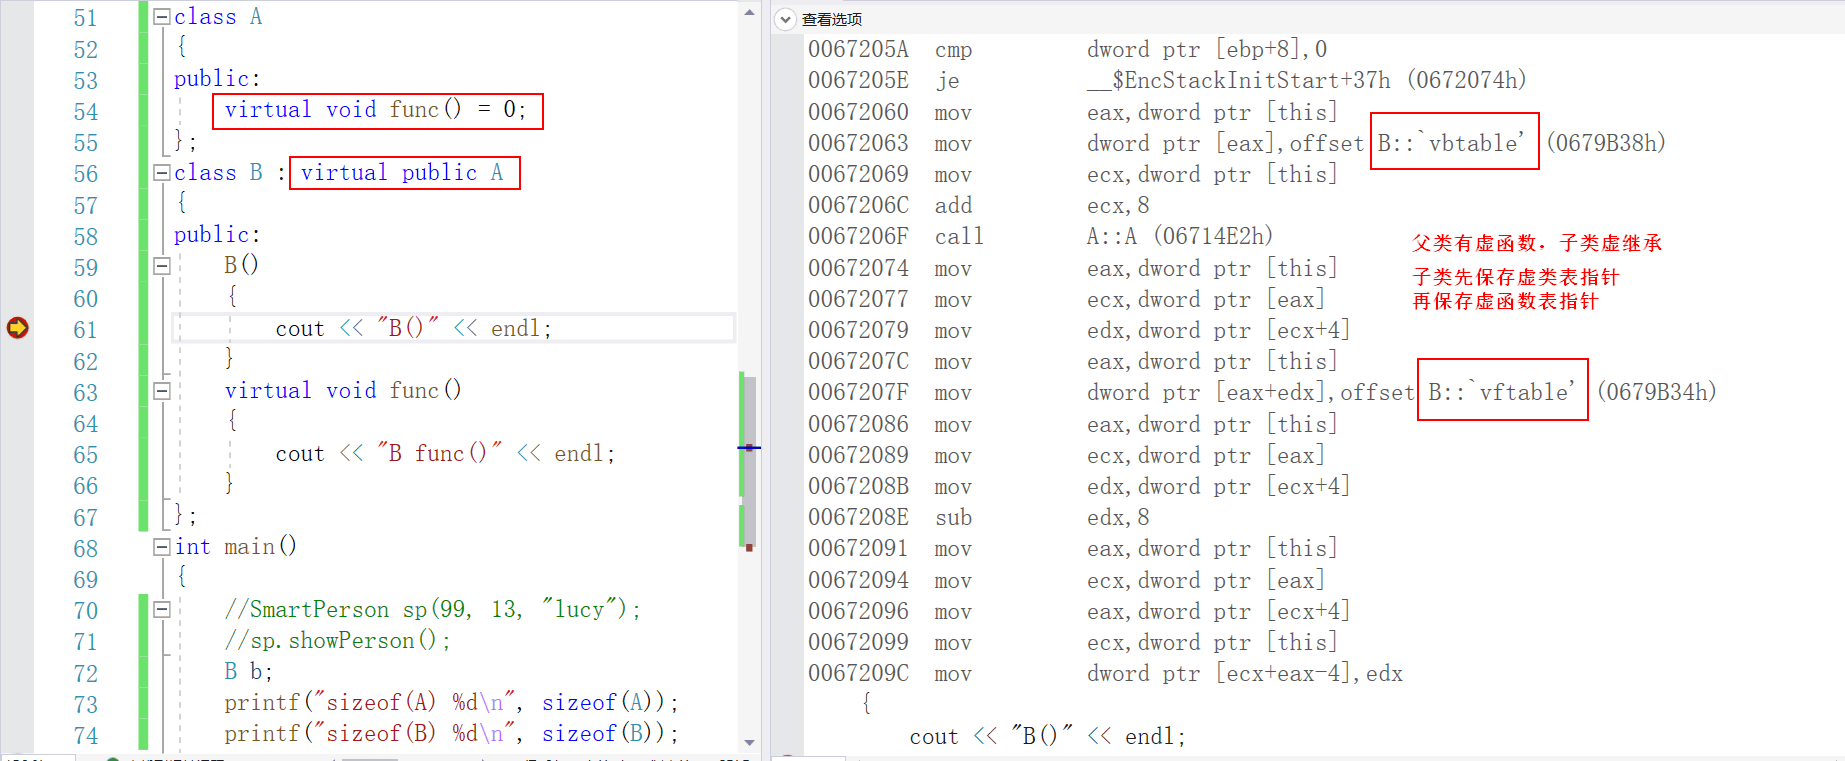Click the code editor scroll up arrow
The image size is (1845, 761).
pyautogui.click(x=749, y=13)
